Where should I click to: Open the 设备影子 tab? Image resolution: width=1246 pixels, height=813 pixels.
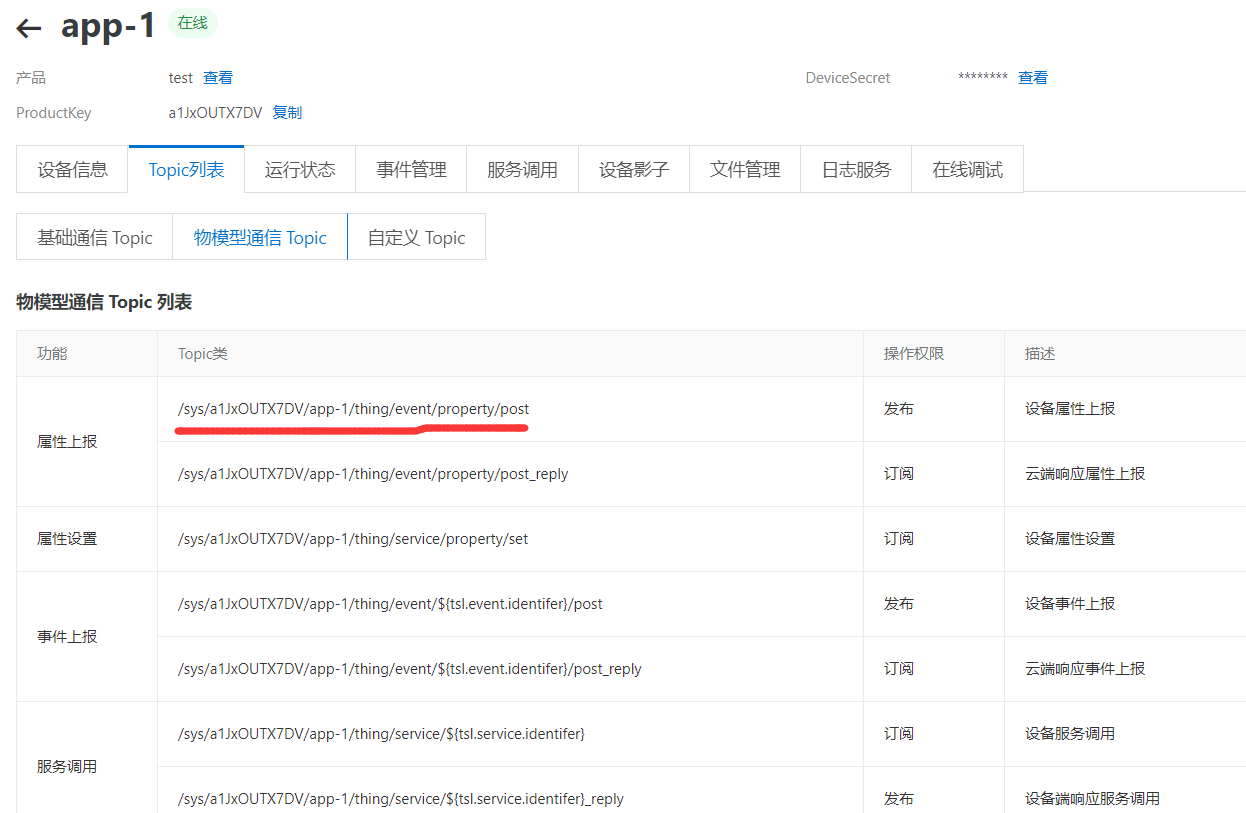pyautogui.click(x=634, y=169)
